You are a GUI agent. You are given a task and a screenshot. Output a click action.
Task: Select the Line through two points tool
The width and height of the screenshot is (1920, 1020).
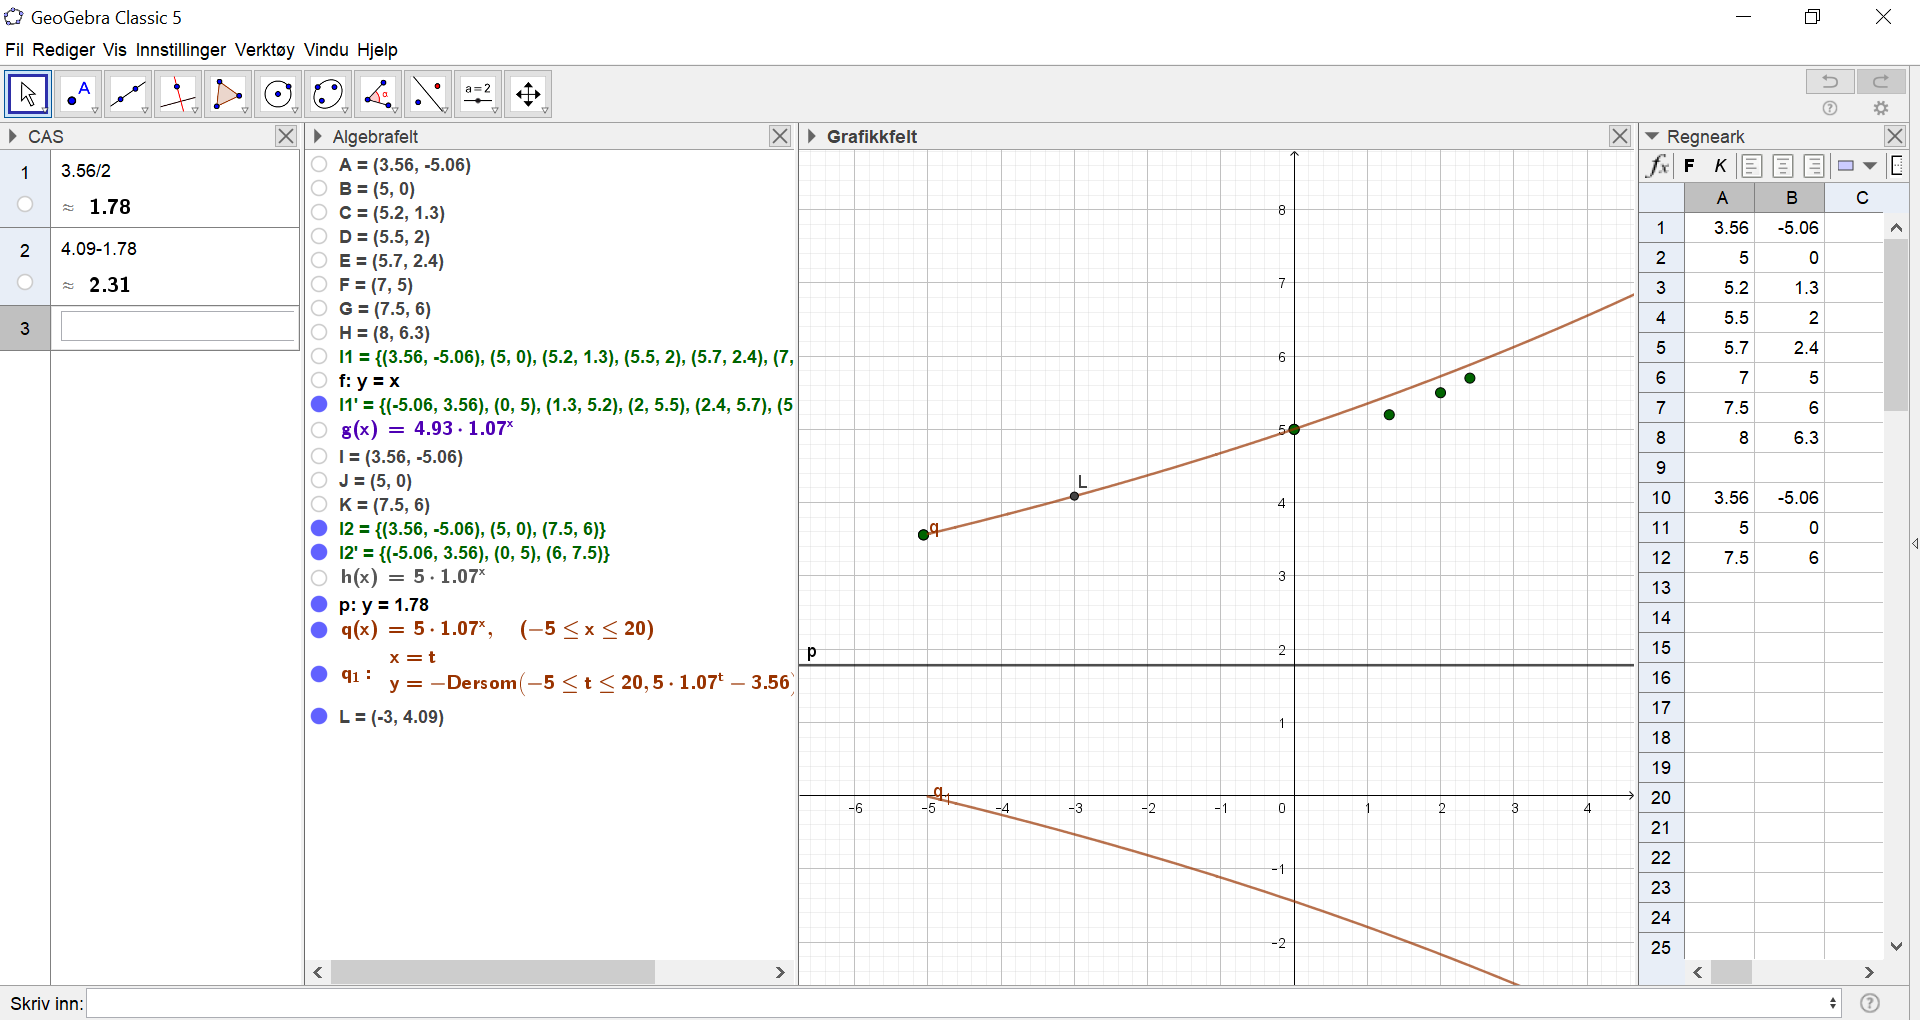point(128,94)
